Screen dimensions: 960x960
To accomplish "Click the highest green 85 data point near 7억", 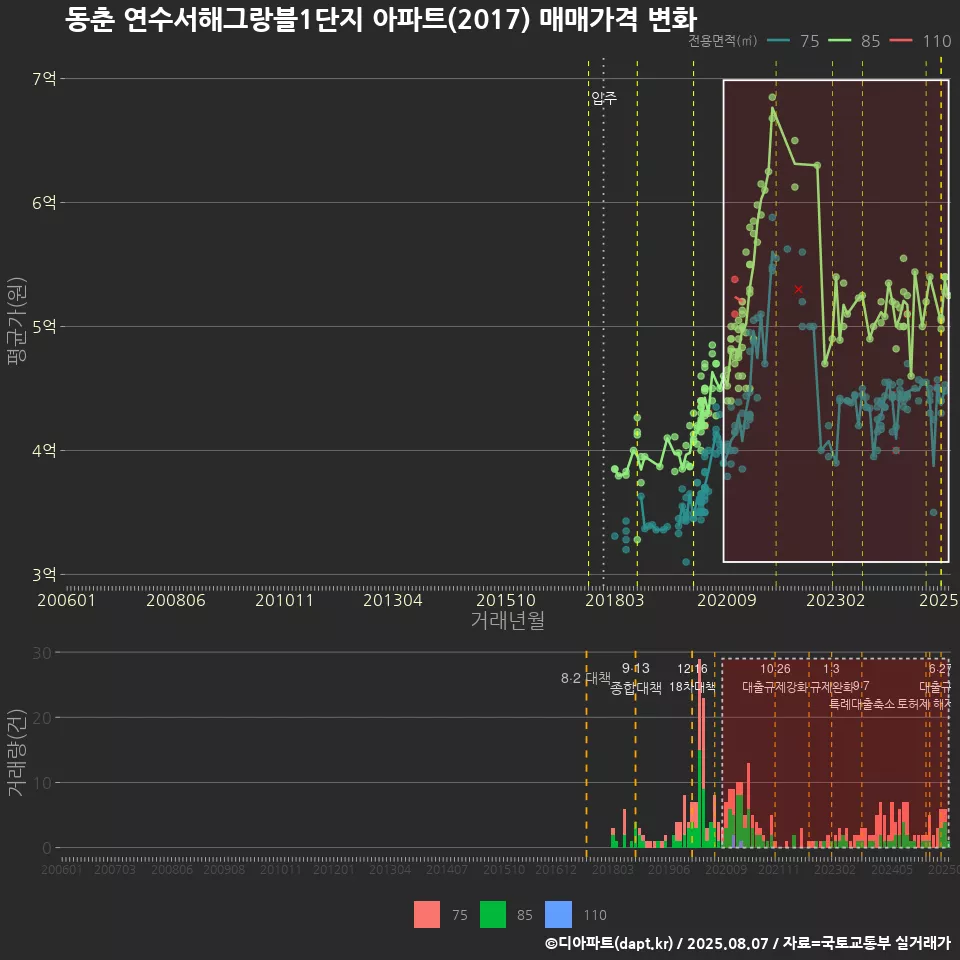I will (x=773, y=97).
